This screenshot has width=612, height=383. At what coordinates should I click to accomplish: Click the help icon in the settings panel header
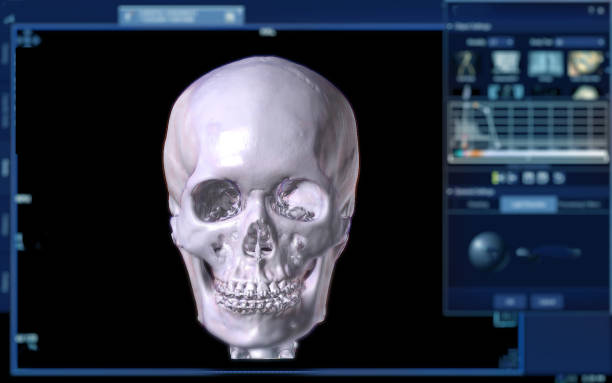click(591, 11)
